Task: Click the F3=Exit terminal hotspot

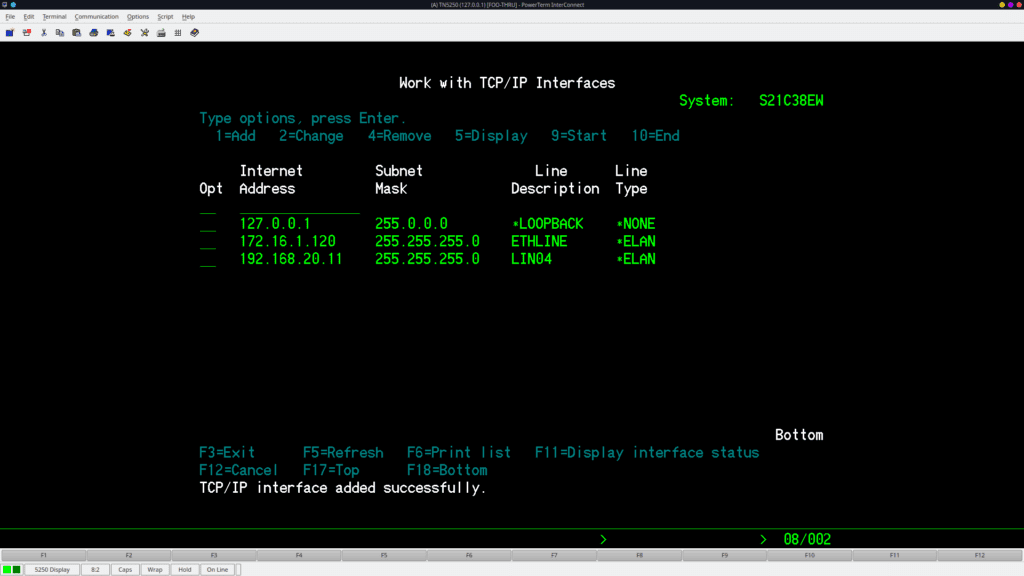Action: [227, 453]
